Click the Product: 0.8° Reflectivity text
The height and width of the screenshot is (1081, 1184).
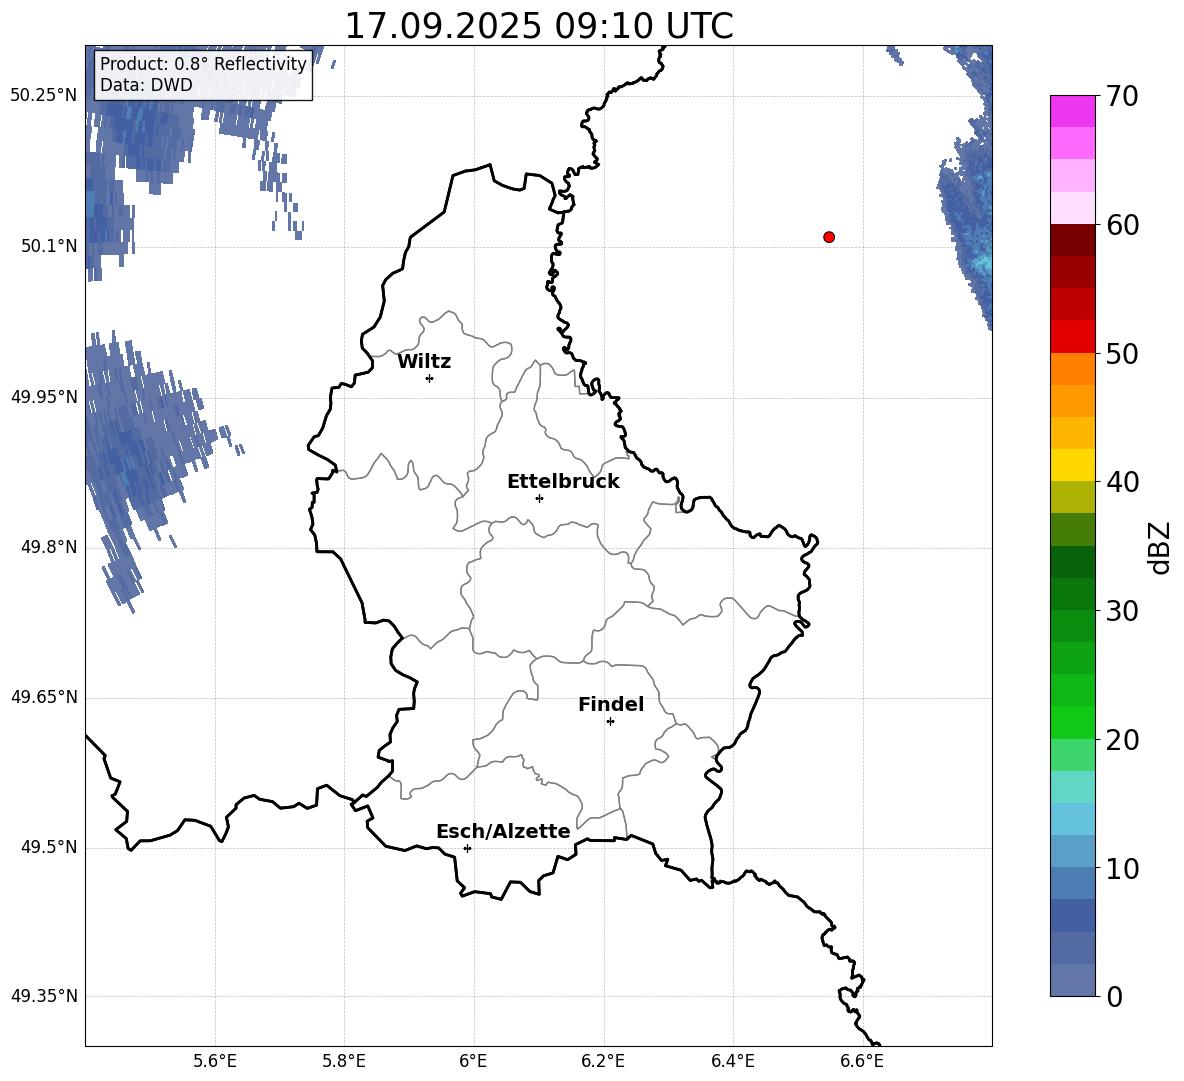(203, 63)
